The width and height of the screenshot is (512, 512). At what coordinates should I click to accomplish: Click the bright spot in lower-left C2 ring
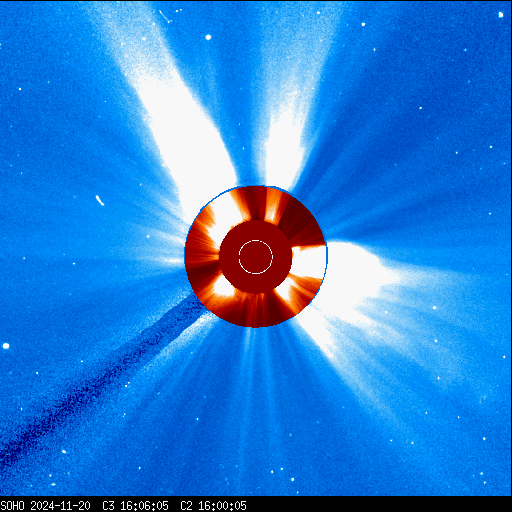coord(223,287)
